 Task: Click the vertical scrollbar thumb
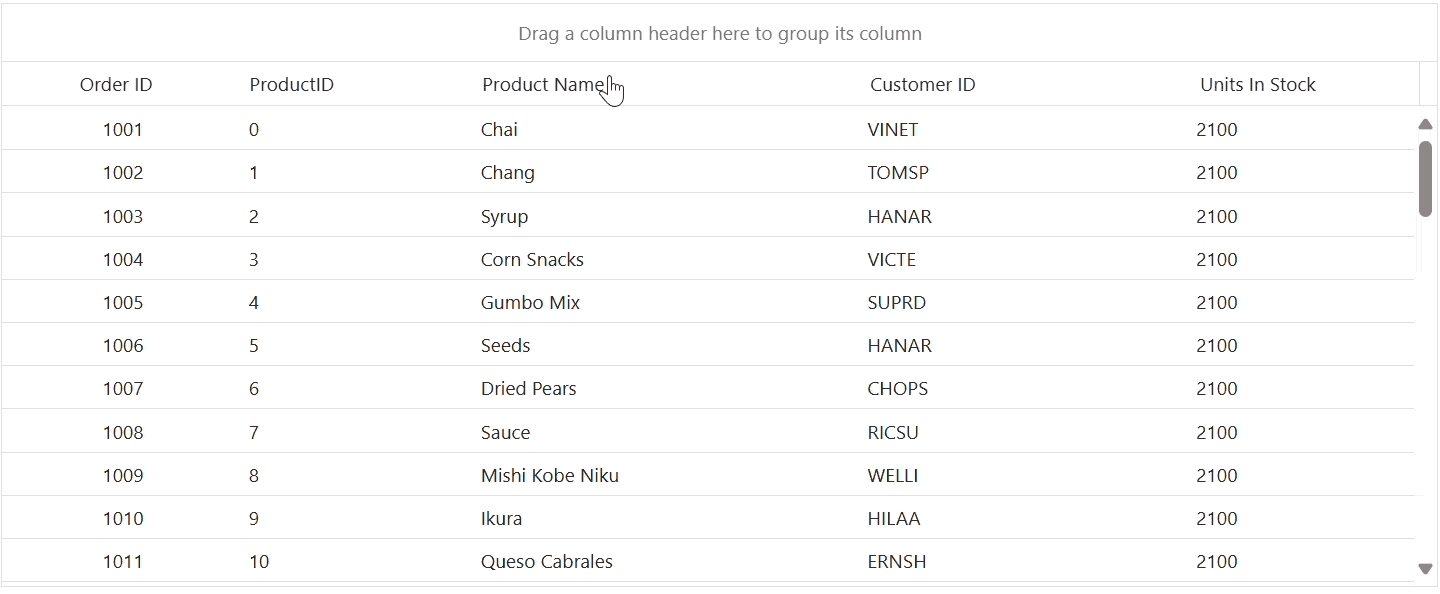(1425, 178)
